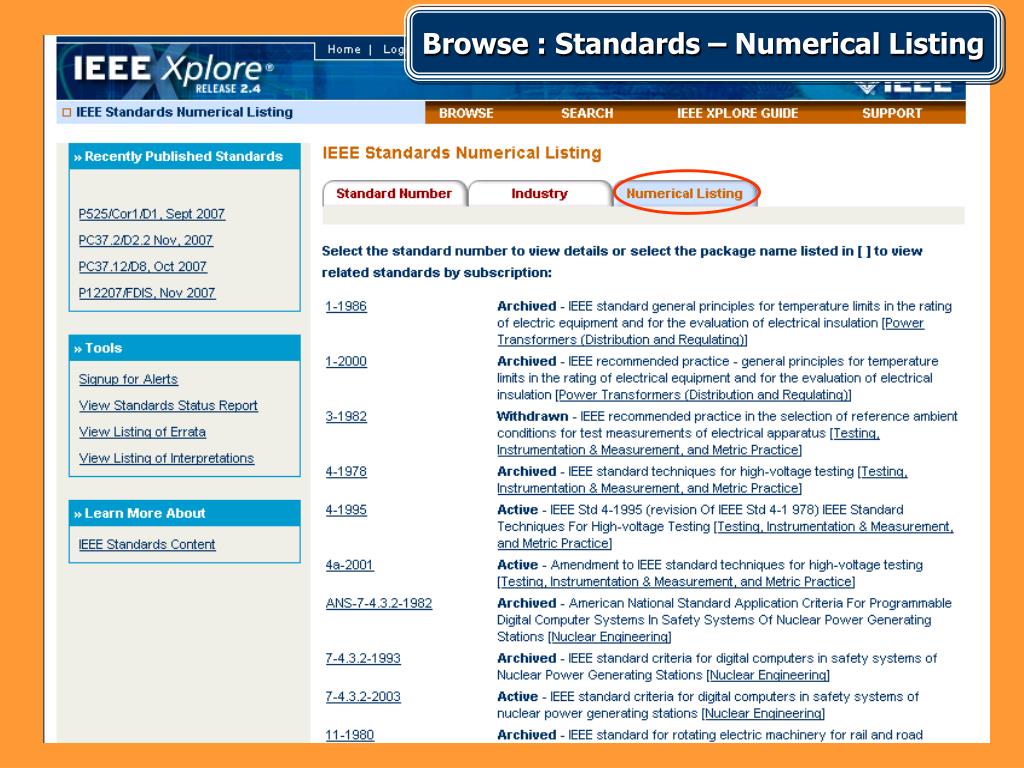The height and width of the screenshot is (768, 1024).
Task: Open the SEARCH menu
Action: pyautogui.click(x=586, y=113)
